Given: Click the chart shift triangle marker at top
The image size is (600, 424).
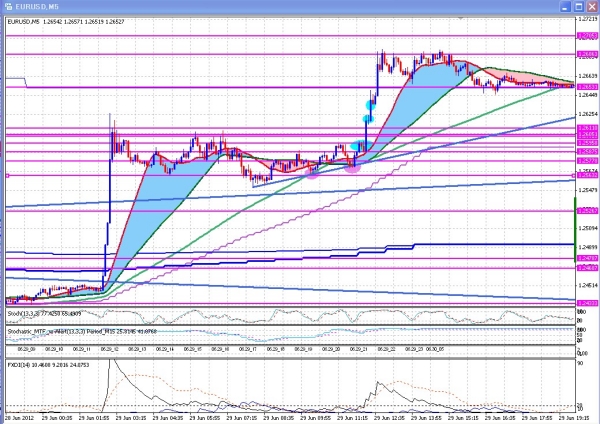Looking at the screenshot, I should [x=461, y=18].
